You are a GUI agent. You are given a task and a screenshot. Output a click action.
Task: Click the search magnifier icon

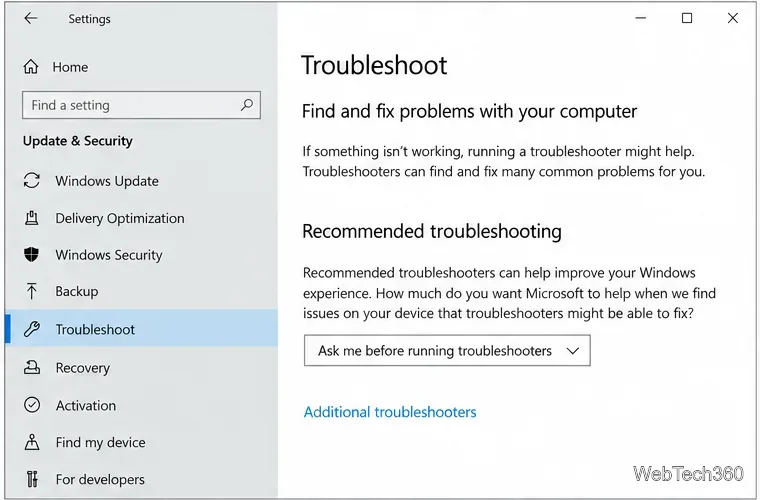click(247, 105)
